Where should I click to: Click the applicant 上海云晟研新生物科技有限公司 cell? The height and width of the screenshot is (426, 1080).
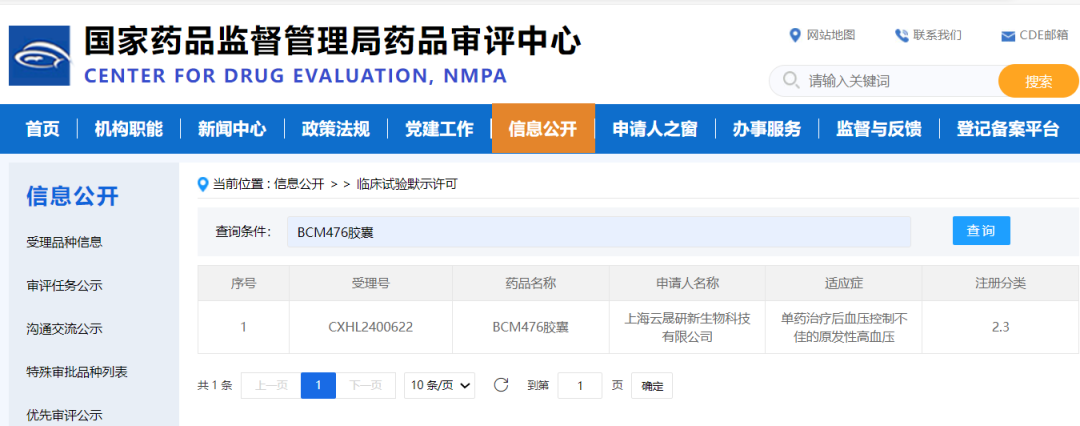687,327
